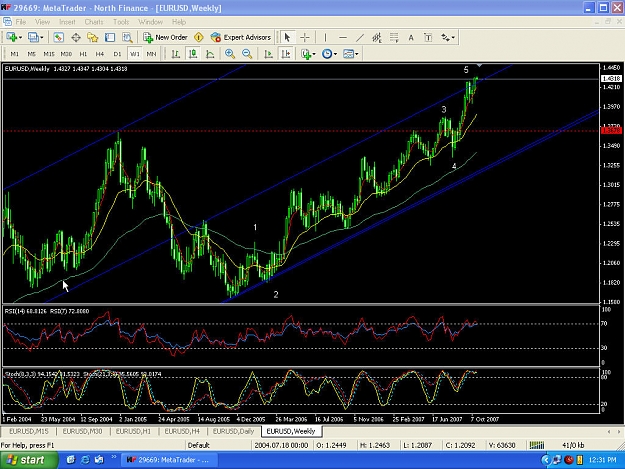Screen dimensions: 625x469
Task: Pick the vertical line drawing tool
Action: coord(325,37)
